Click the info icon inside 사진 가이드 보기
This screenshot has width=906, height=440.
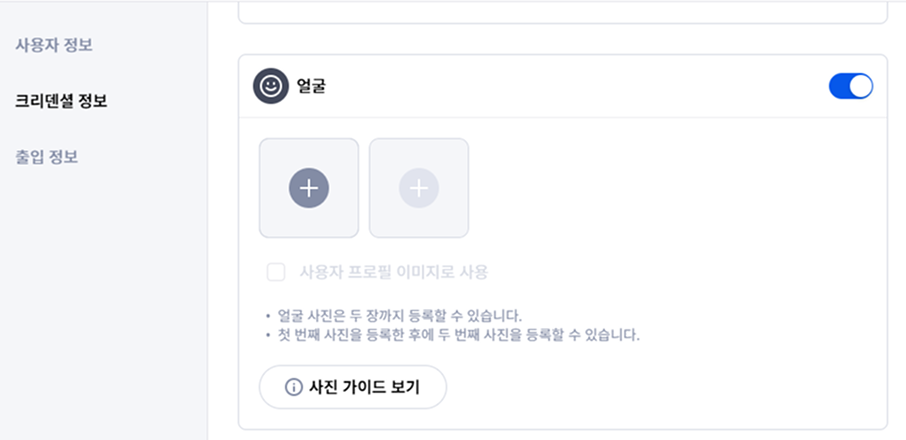293,387
